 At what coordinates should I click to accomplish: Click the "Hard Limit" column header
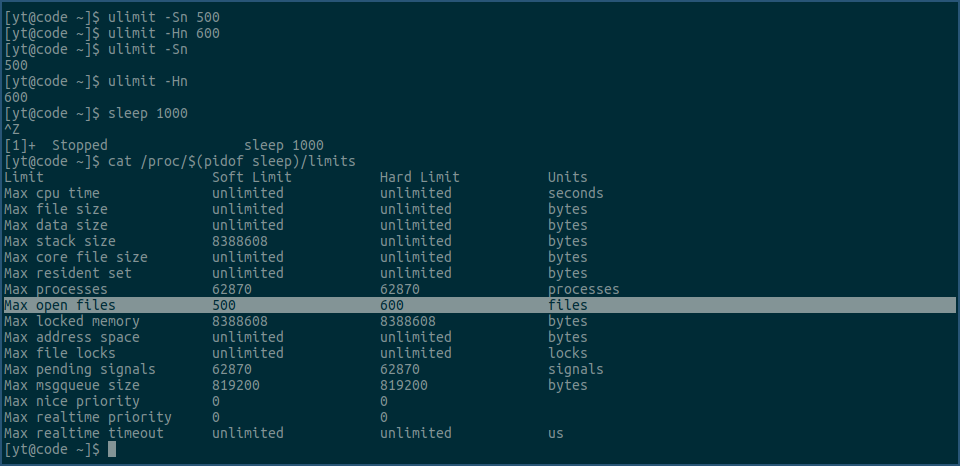point(420,177)
